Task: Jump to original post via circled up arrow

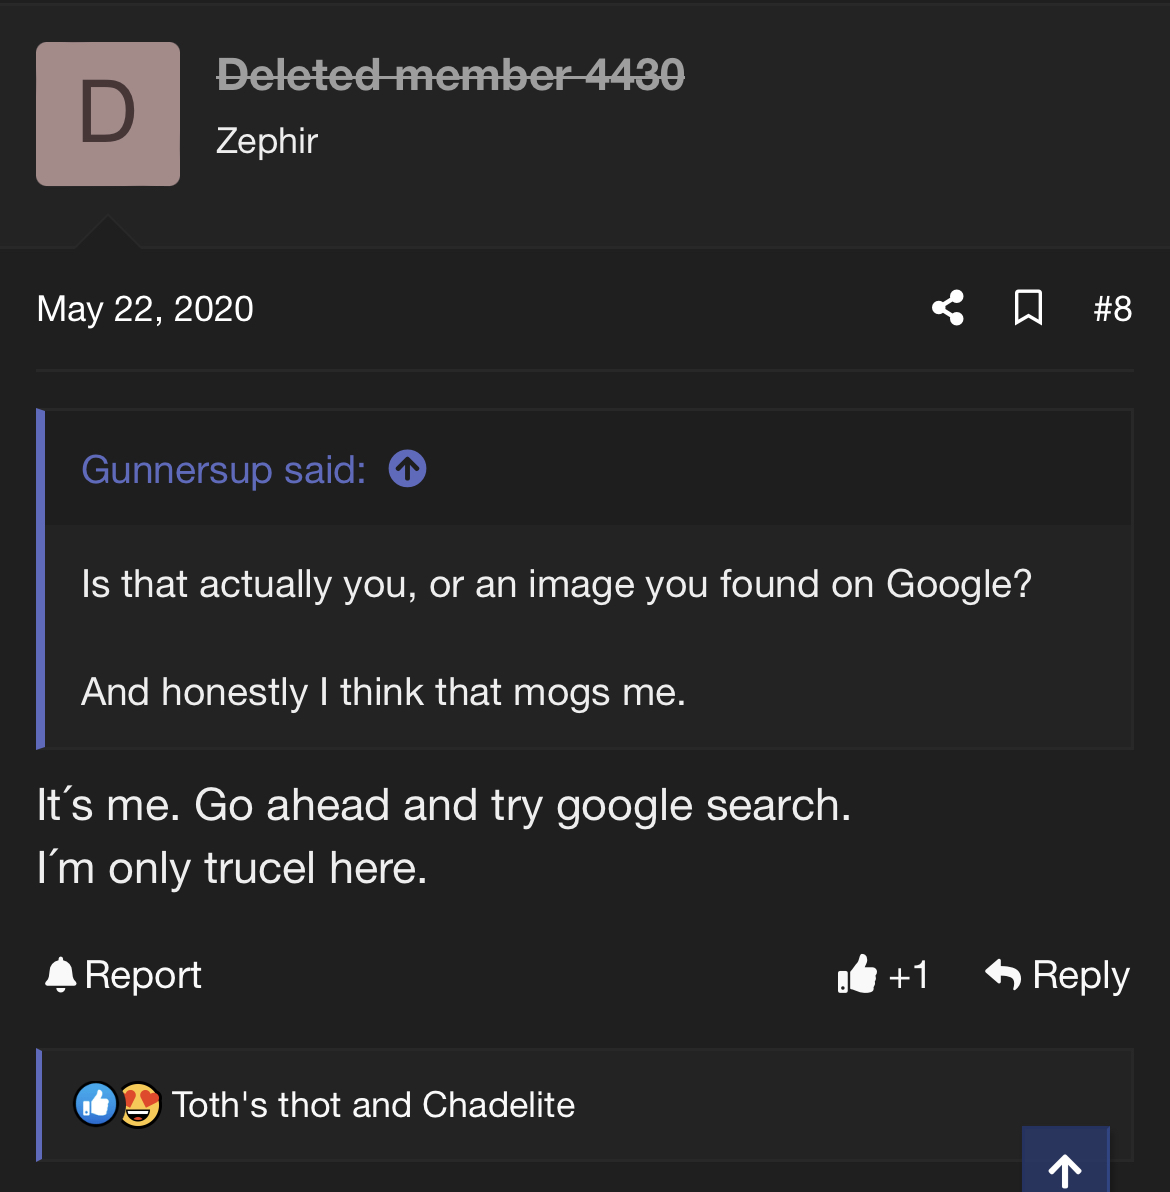Action: 407,469
